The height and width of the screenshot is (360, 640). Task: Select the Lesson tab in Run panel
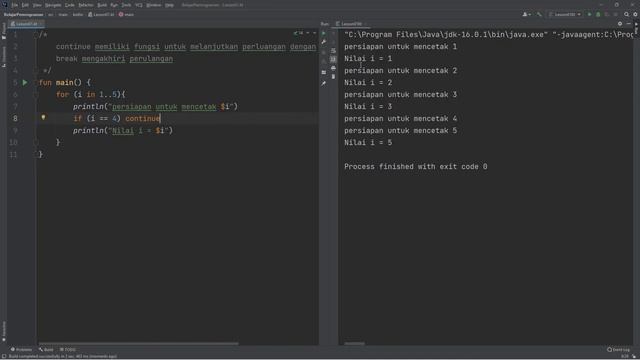(350, 24)
